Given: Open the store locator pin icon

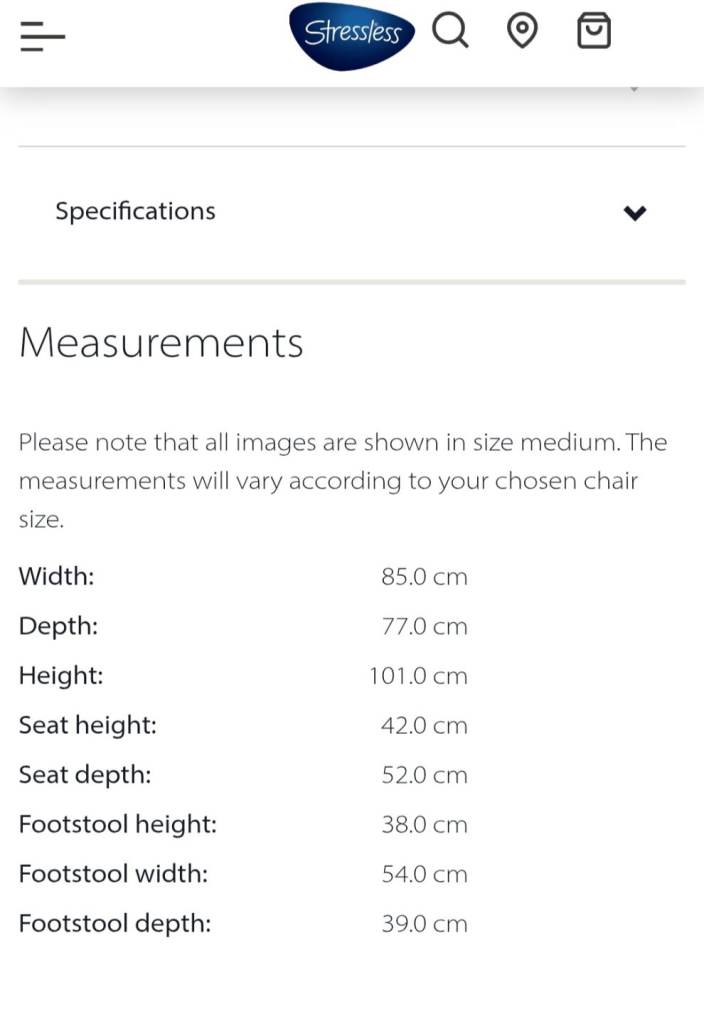Looking at the screenshot, I should (x=521, y=32).
